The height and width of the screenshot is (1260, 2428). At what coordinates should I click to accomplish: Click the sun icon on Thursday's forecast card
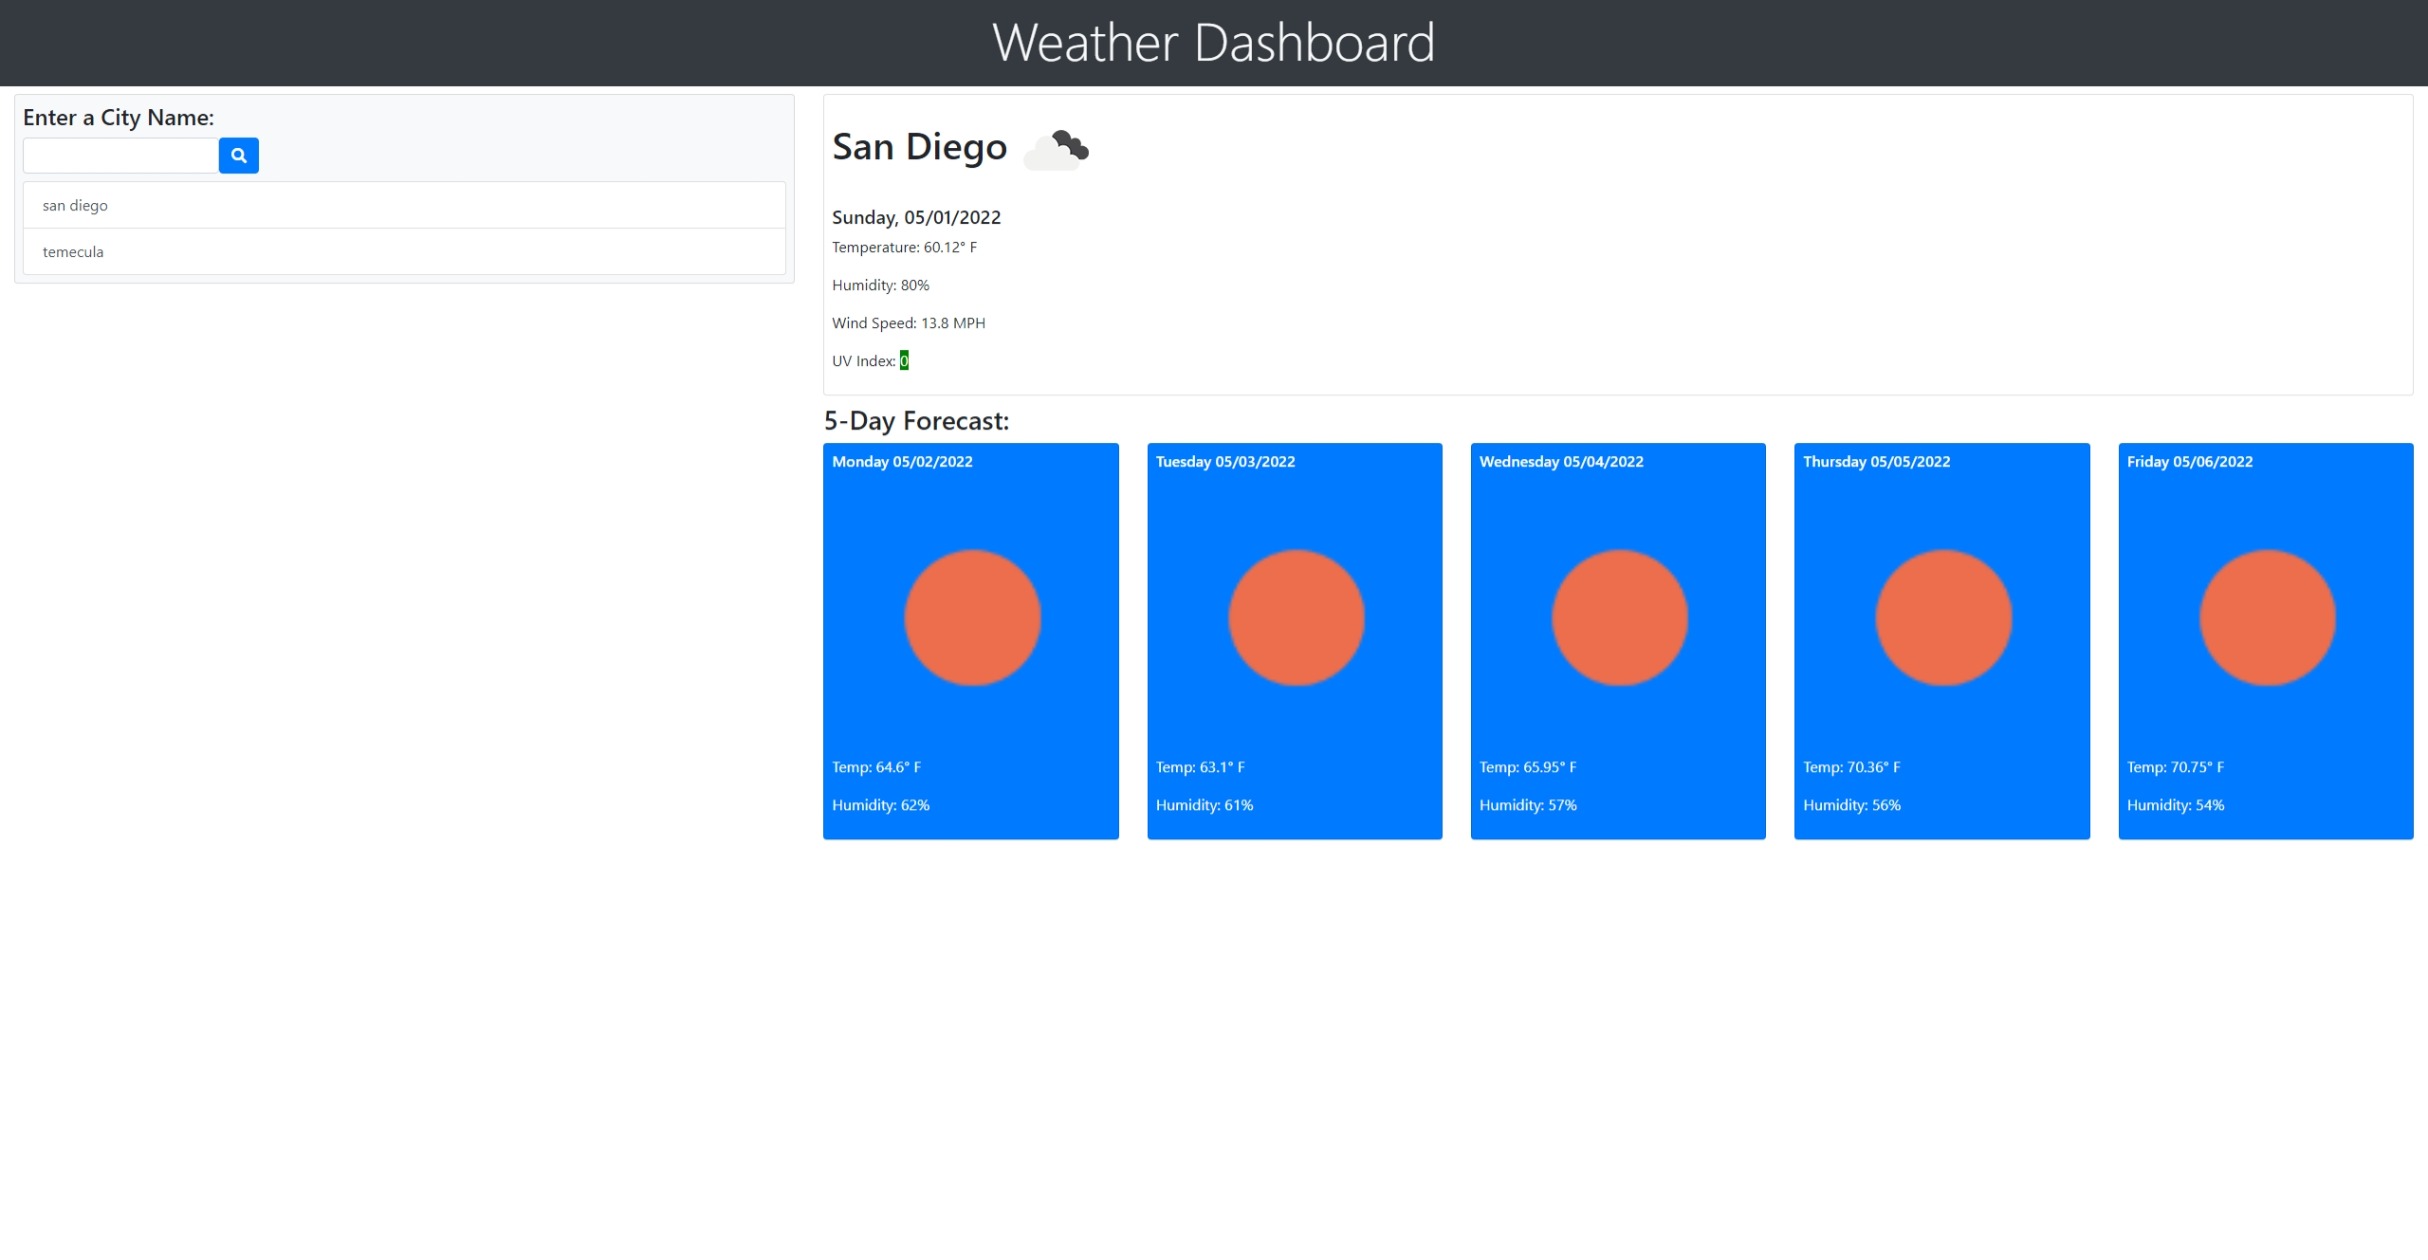(1943, 617)
